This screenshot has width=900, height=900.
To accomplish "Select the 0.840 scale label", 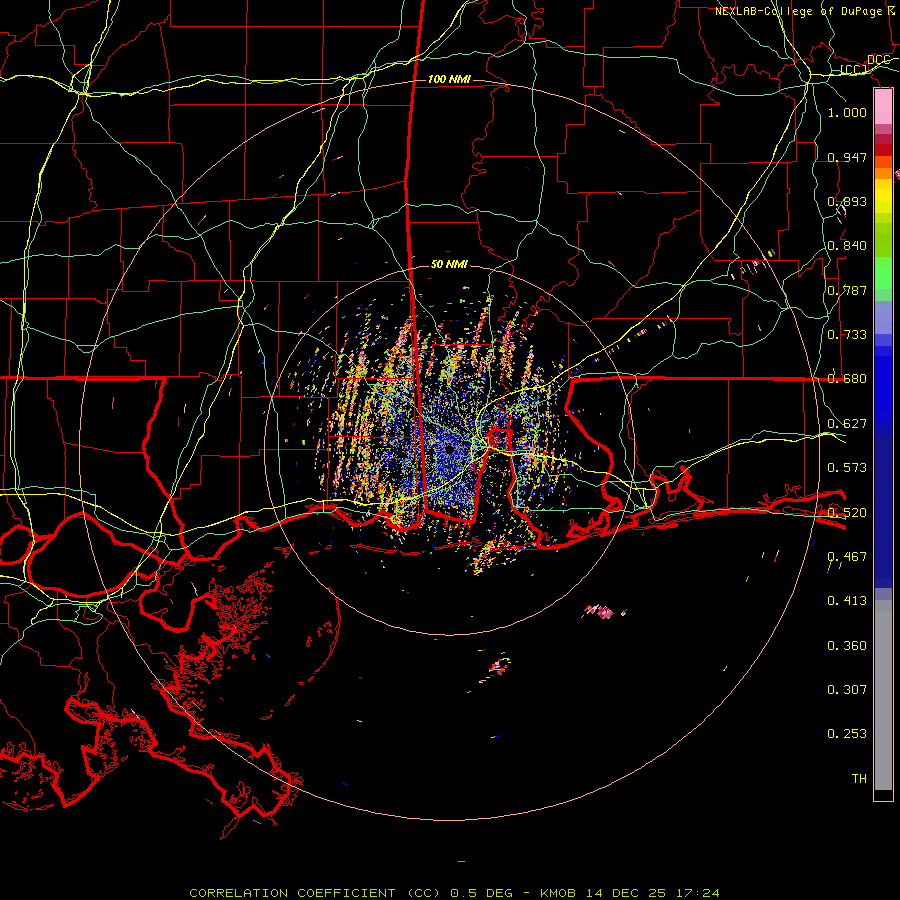I will coord(847,246).
